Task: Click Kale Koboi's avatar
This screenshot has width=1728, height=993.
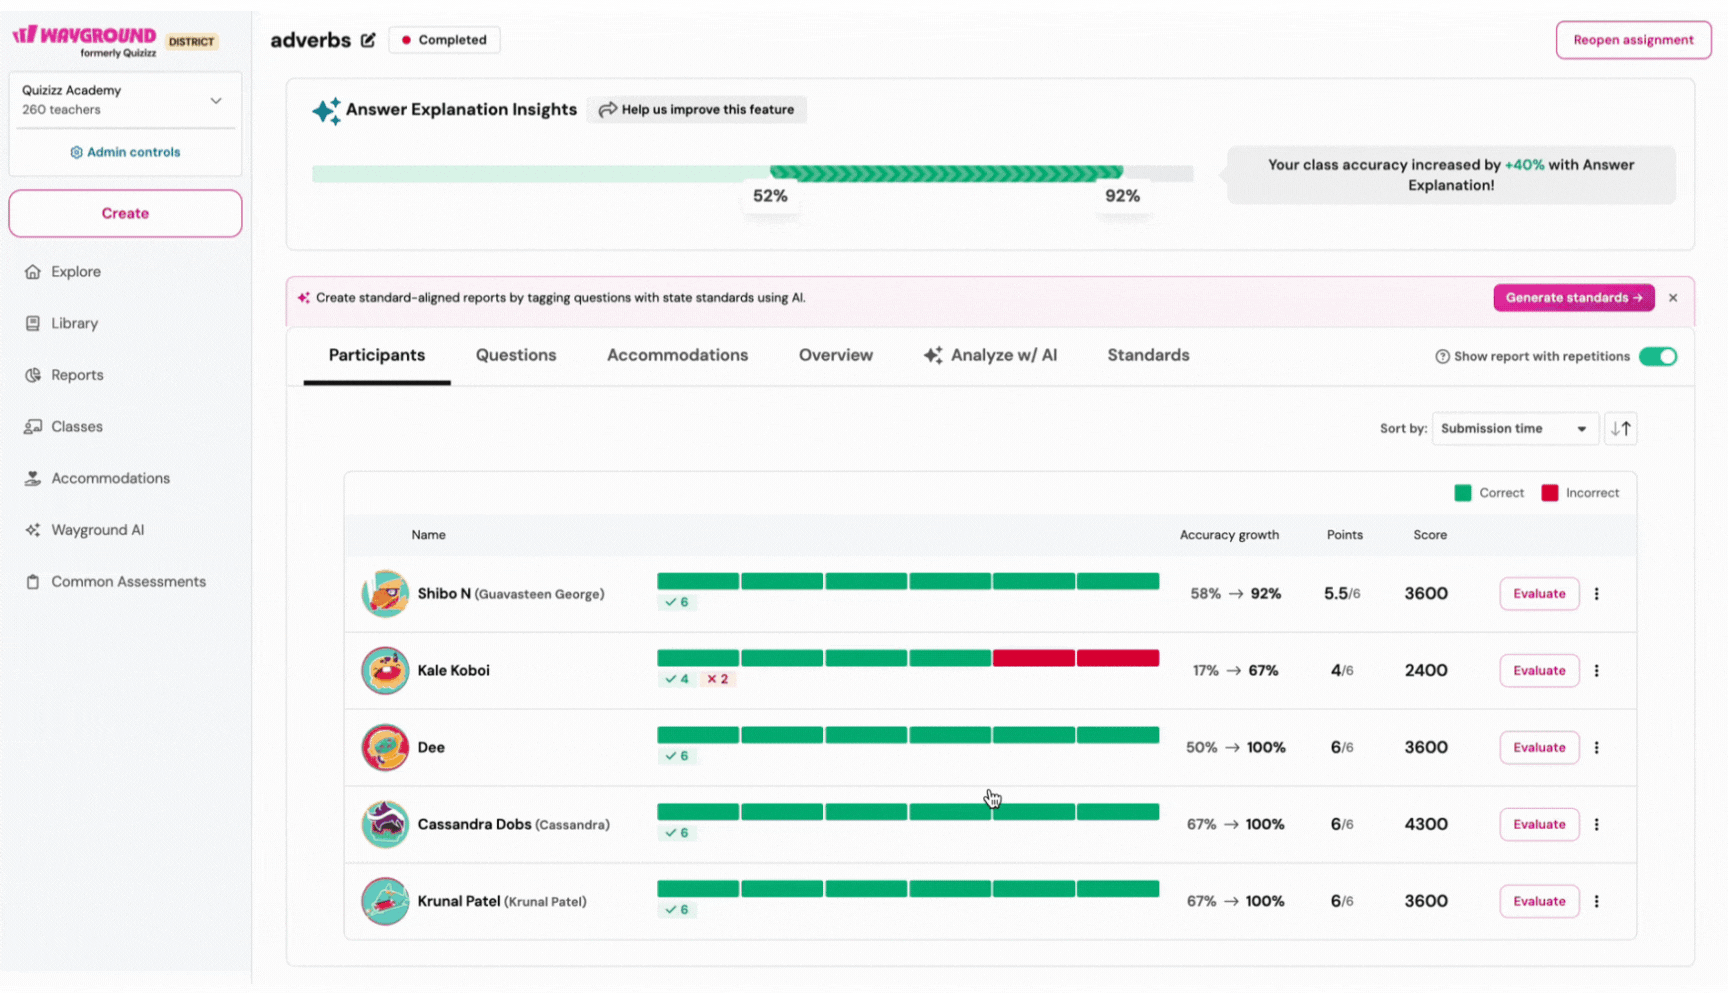Action: coord(385,671)
